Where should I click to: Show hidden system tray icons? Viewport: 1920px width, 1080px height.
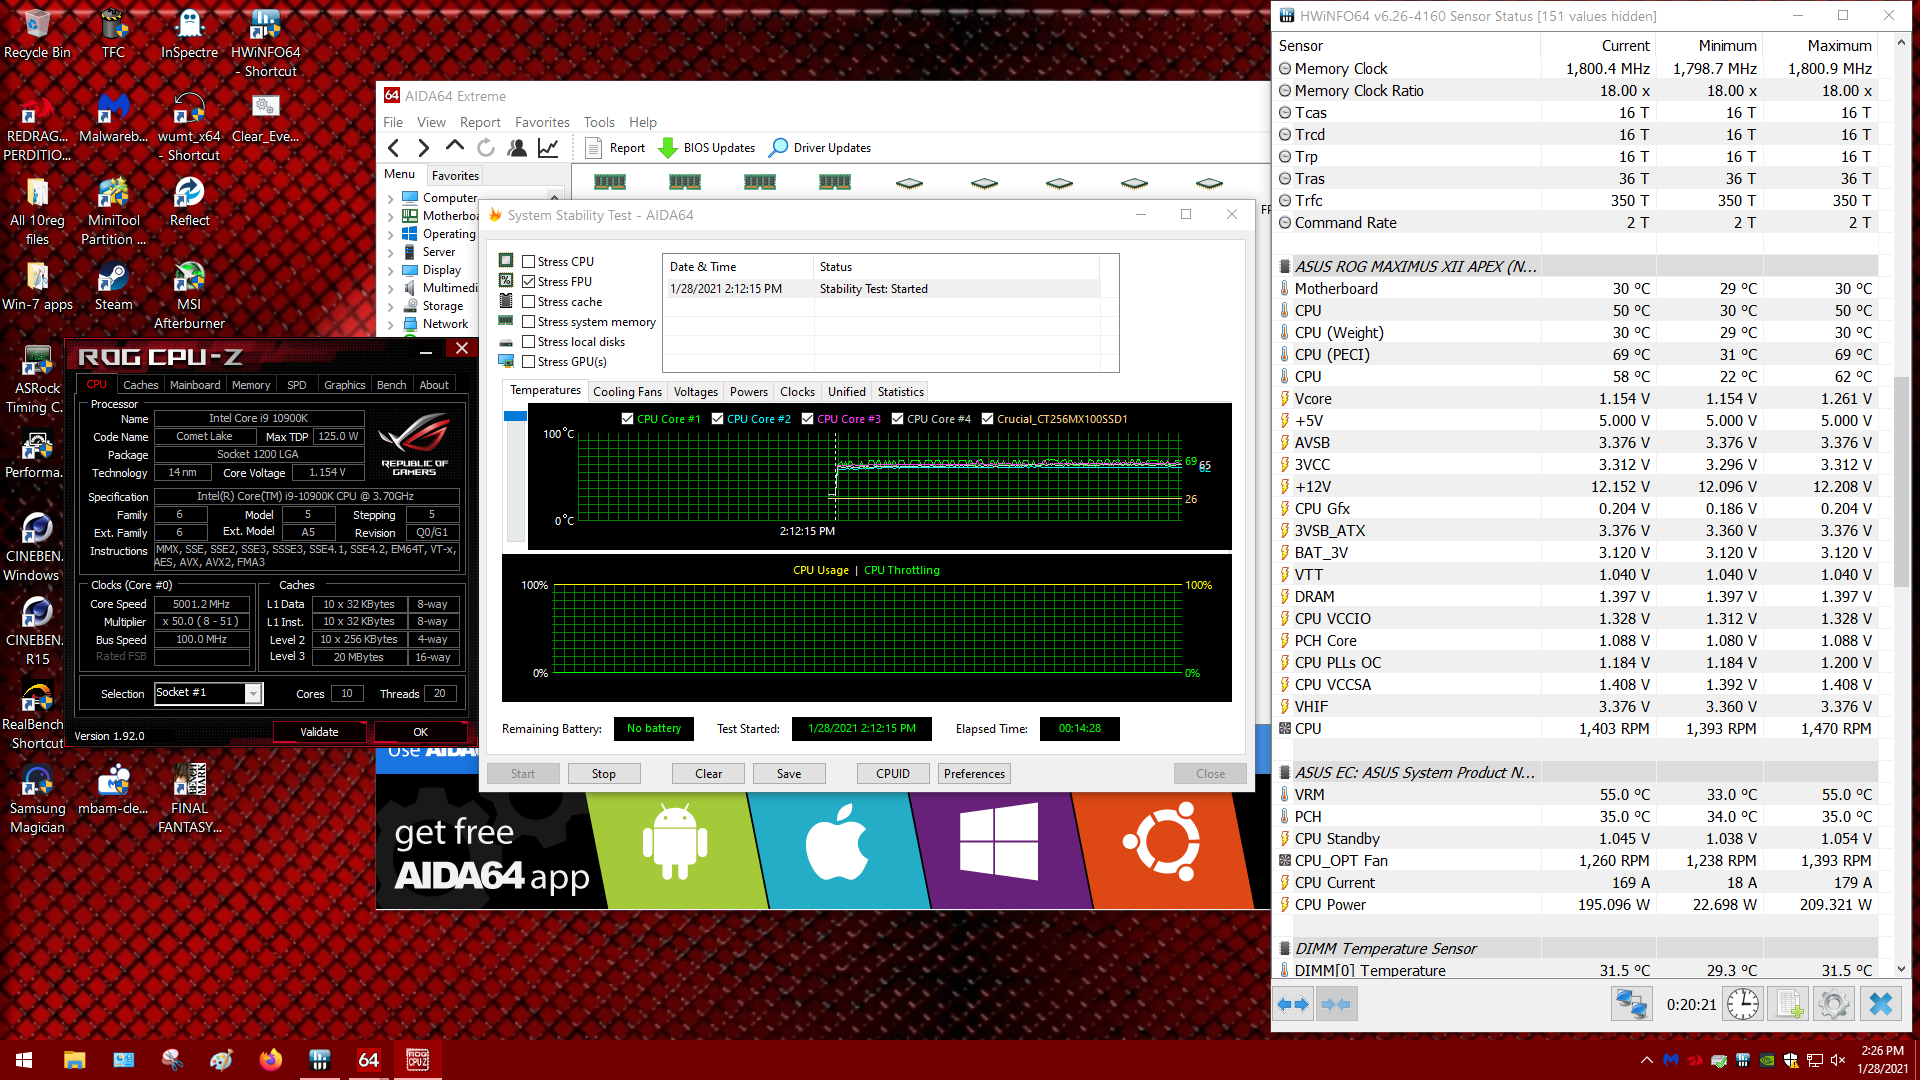(x=1647, y=1060)
